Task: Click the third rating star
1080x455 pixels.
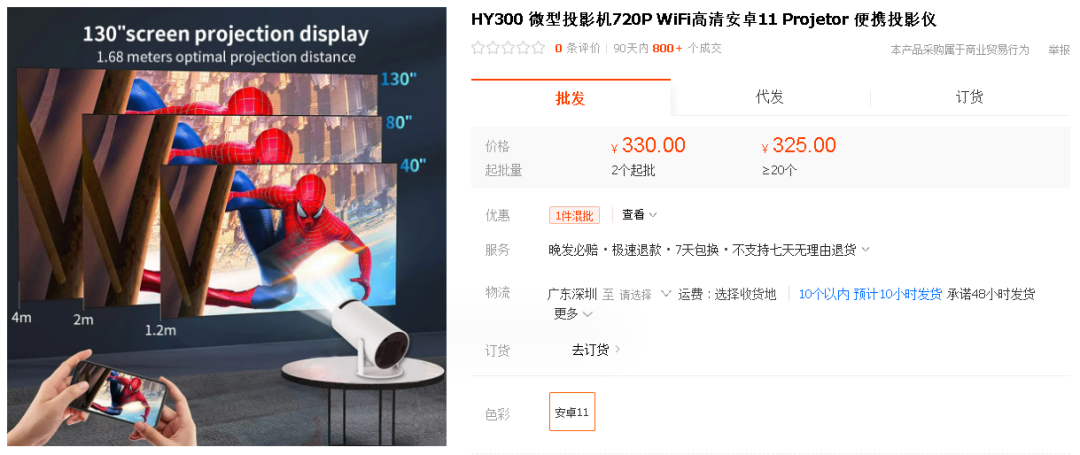Action: coord(508,48)
